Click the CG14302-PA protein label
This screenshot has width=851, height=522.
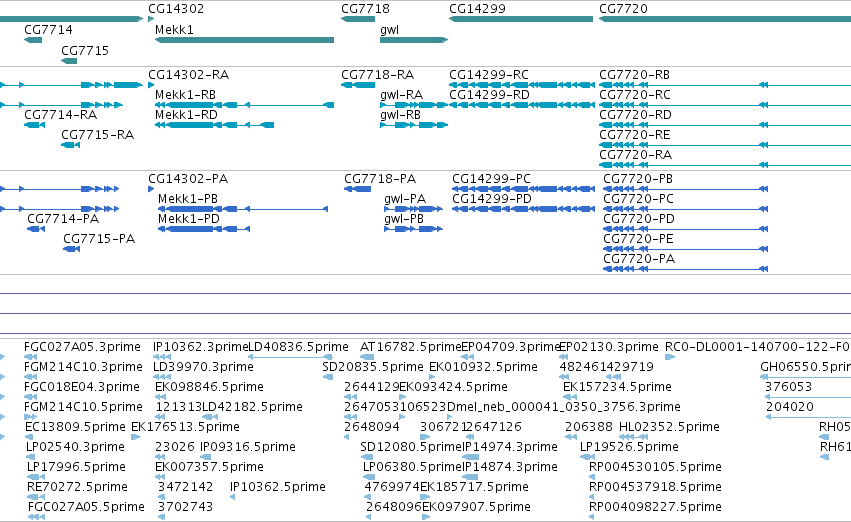[188, 179]
